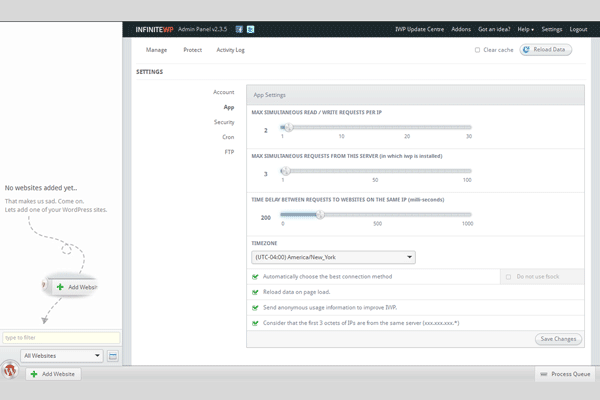This screenshot has height=400, width=600.
Task: Click the time delay between requests slider
Action: 376,214
